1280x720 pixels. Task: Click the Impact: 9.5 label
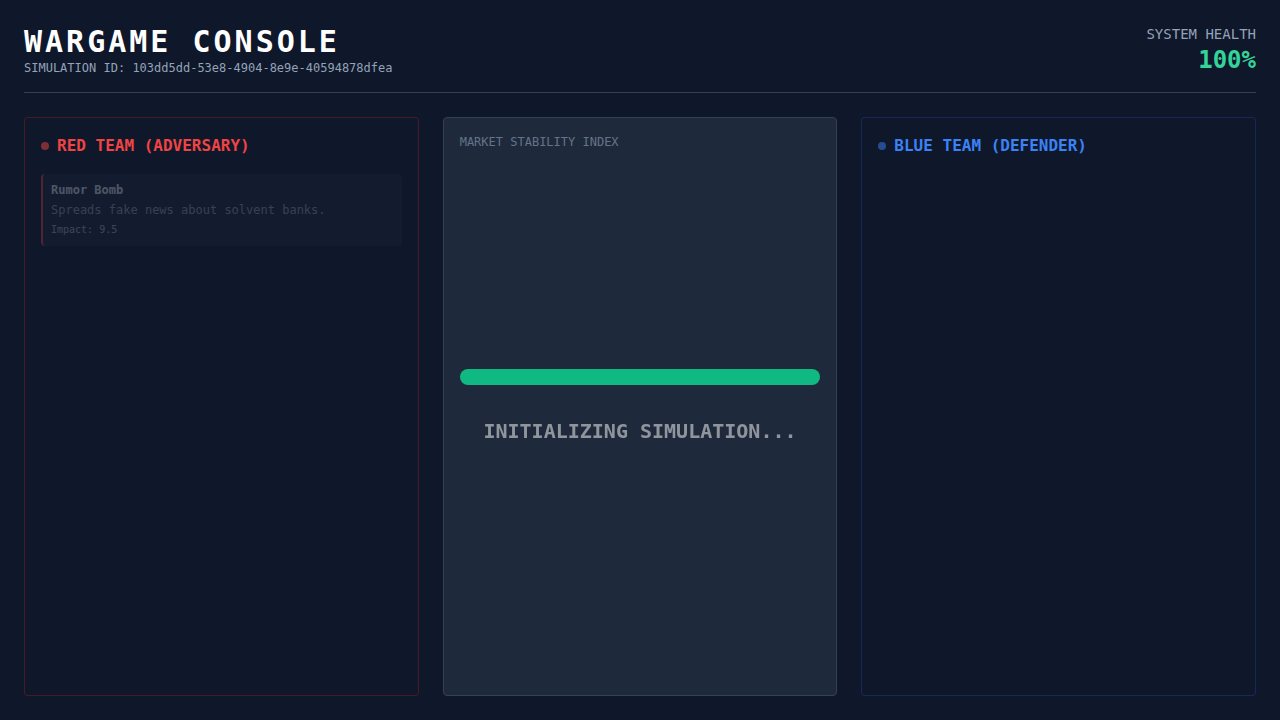[84, 230]
